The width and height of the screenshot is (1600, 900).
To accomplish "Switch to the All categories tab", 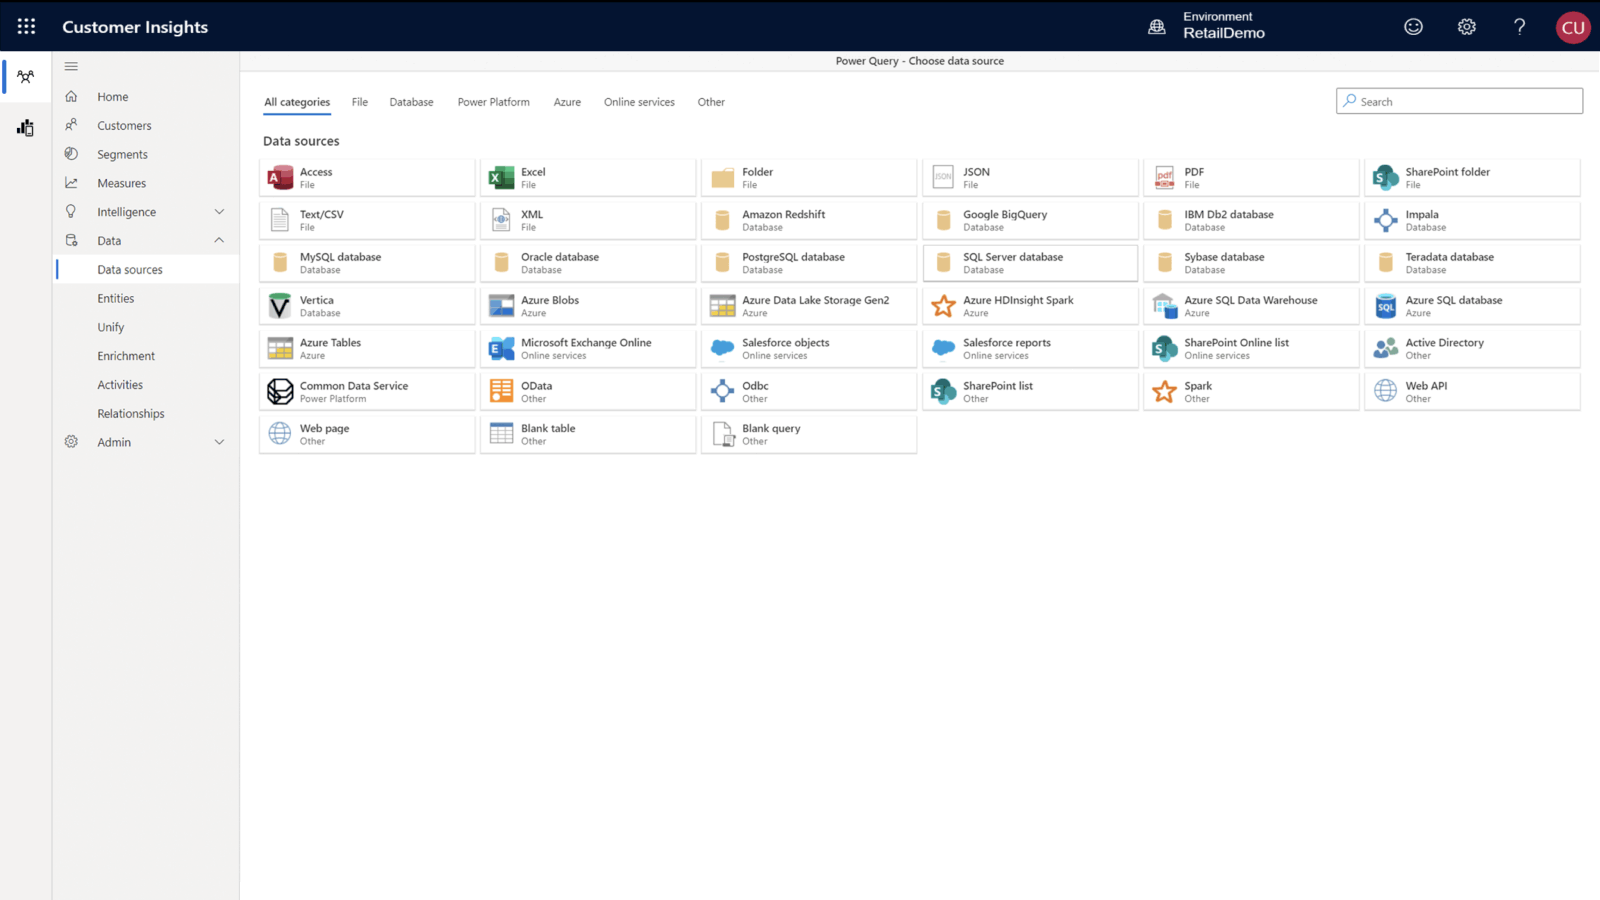I will (297, 102).
